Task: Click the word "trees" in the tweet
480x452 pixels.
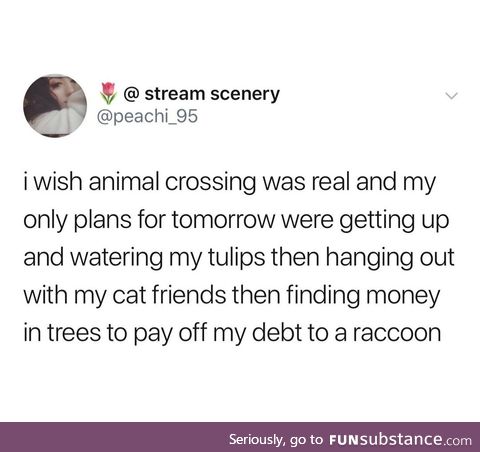Action: (74, 333)
